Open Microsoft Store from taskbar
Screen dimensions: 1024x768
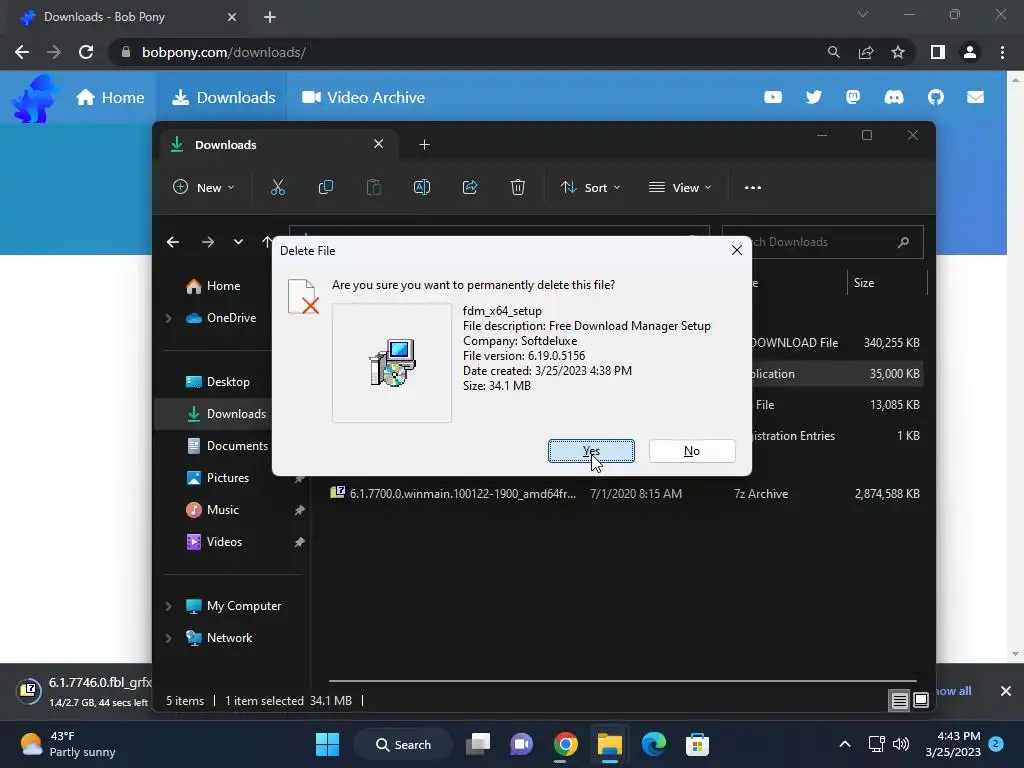(697, 744)
